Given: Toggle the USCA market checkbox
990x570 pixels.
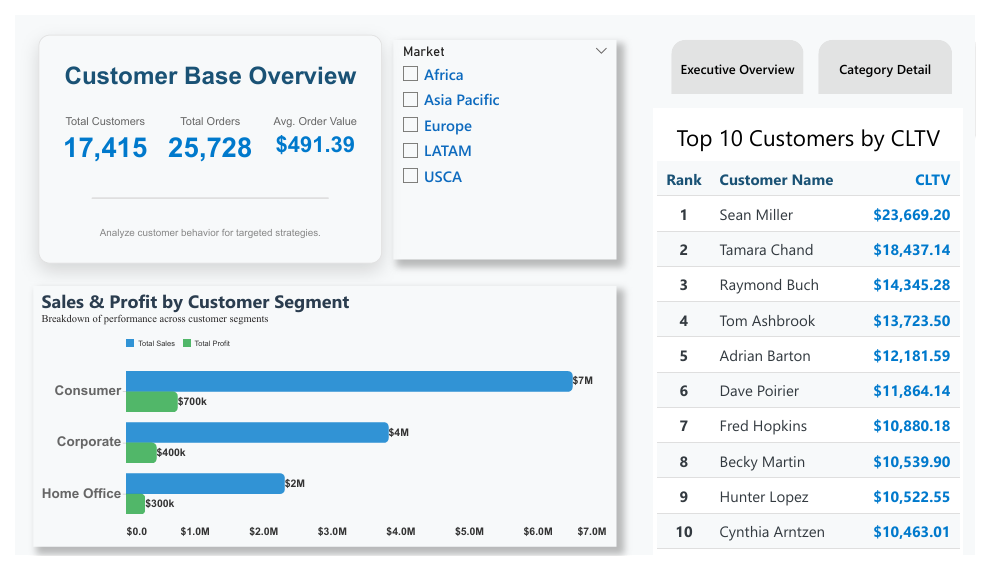Looking at the screenshot, I should coord(410,176).
